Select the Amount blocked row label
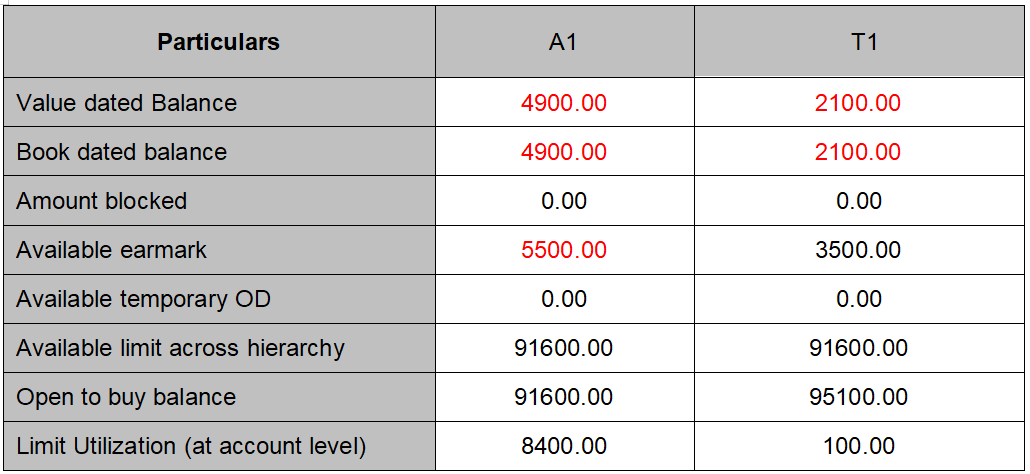This screenshot has width=1030, height=474. [102, 201]
